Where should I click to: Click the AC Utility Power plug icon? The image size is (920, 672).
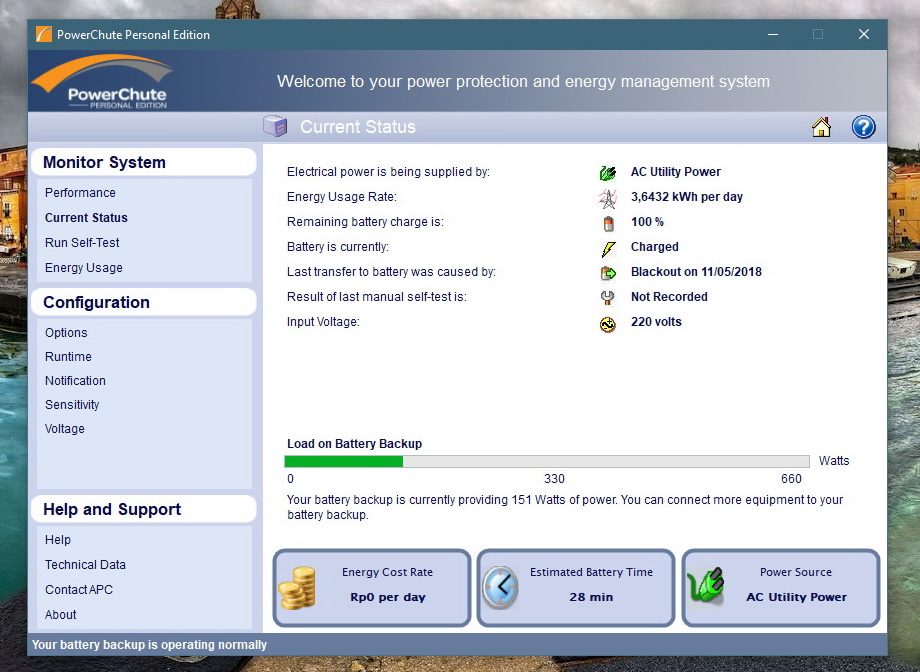point(608,173)
